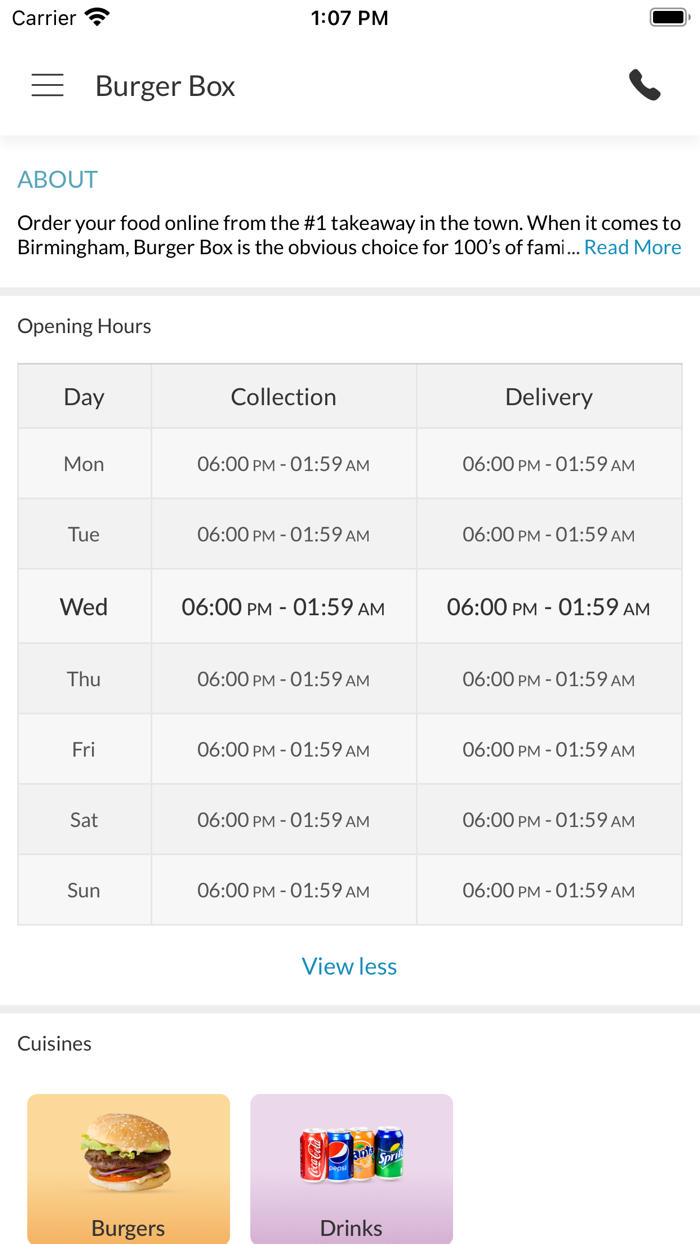The image size is (700, 1244).
Task: Tap Sunday's delivery hours cell
Action: pyautogui.click(x=548, y=890)
